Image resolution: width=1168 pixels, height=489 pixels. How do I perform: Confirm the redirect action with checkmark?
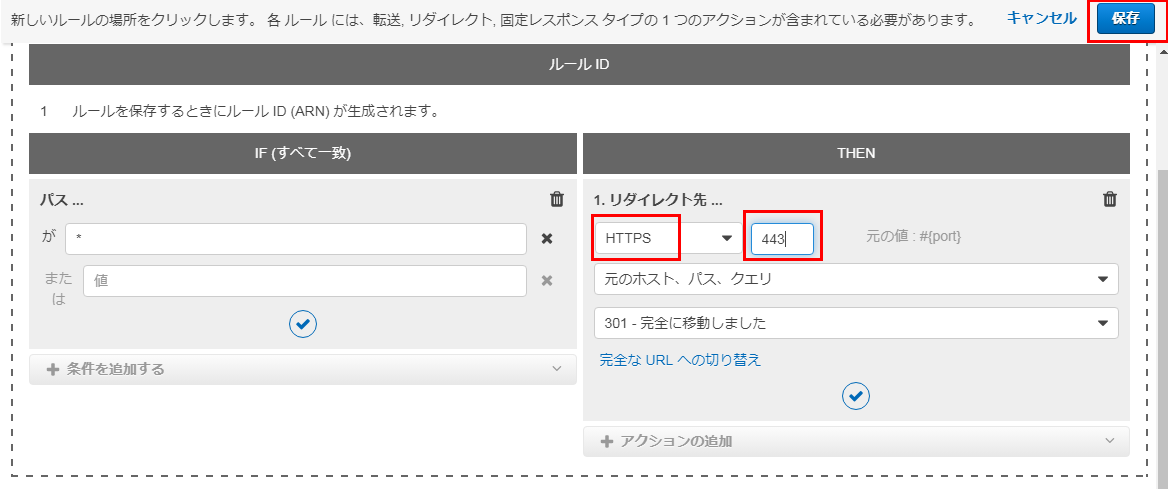(856, 396)
